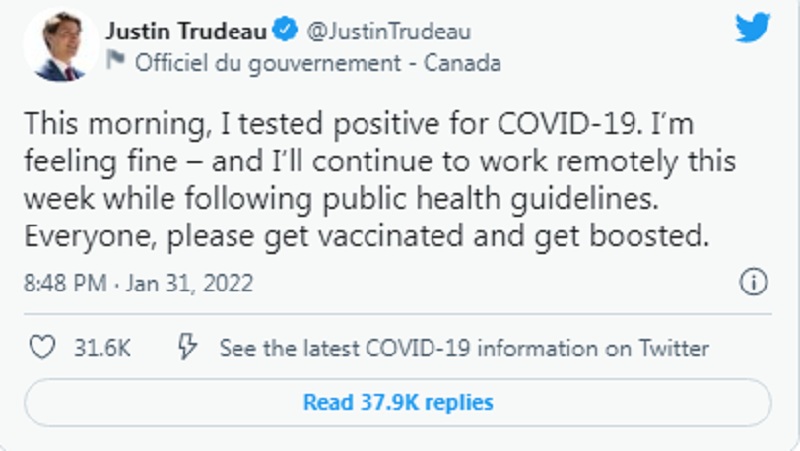Open the @JustinTrudeau handle link

387,32
